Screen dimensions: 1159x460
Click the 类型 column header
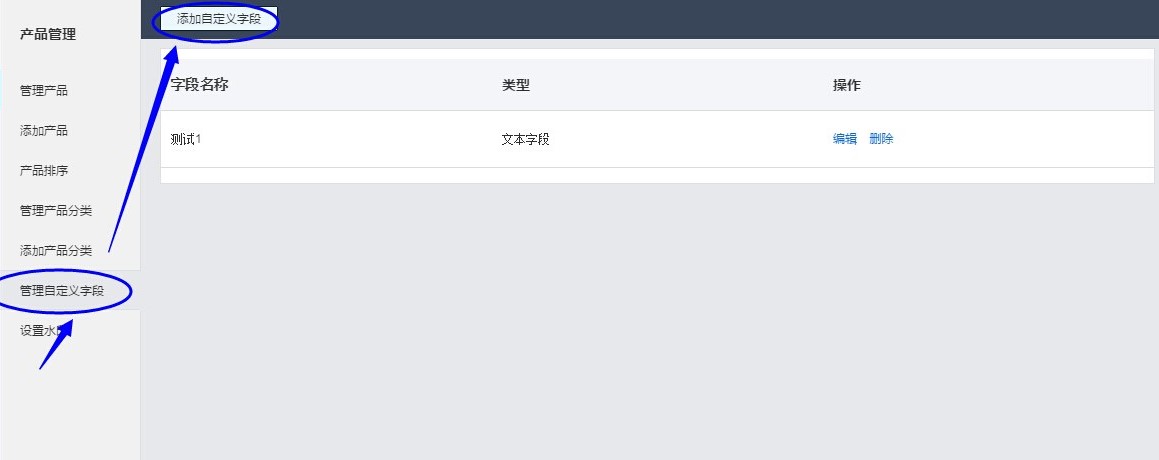click(516, 85)
